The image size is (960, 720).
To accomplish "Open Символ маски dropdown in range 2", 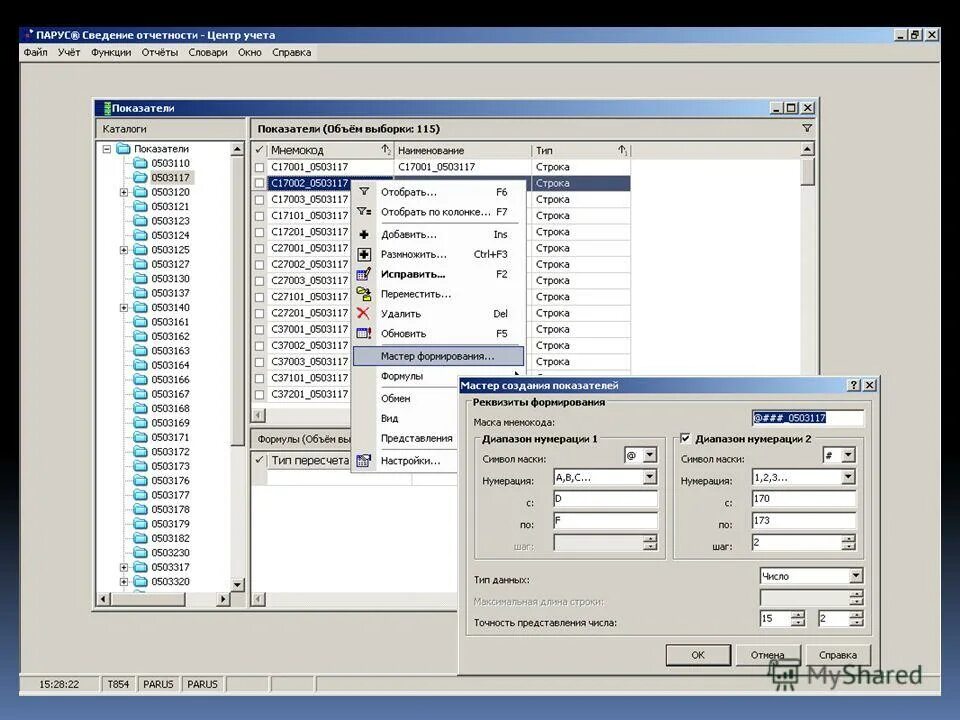I will click(x=848, y=455).
